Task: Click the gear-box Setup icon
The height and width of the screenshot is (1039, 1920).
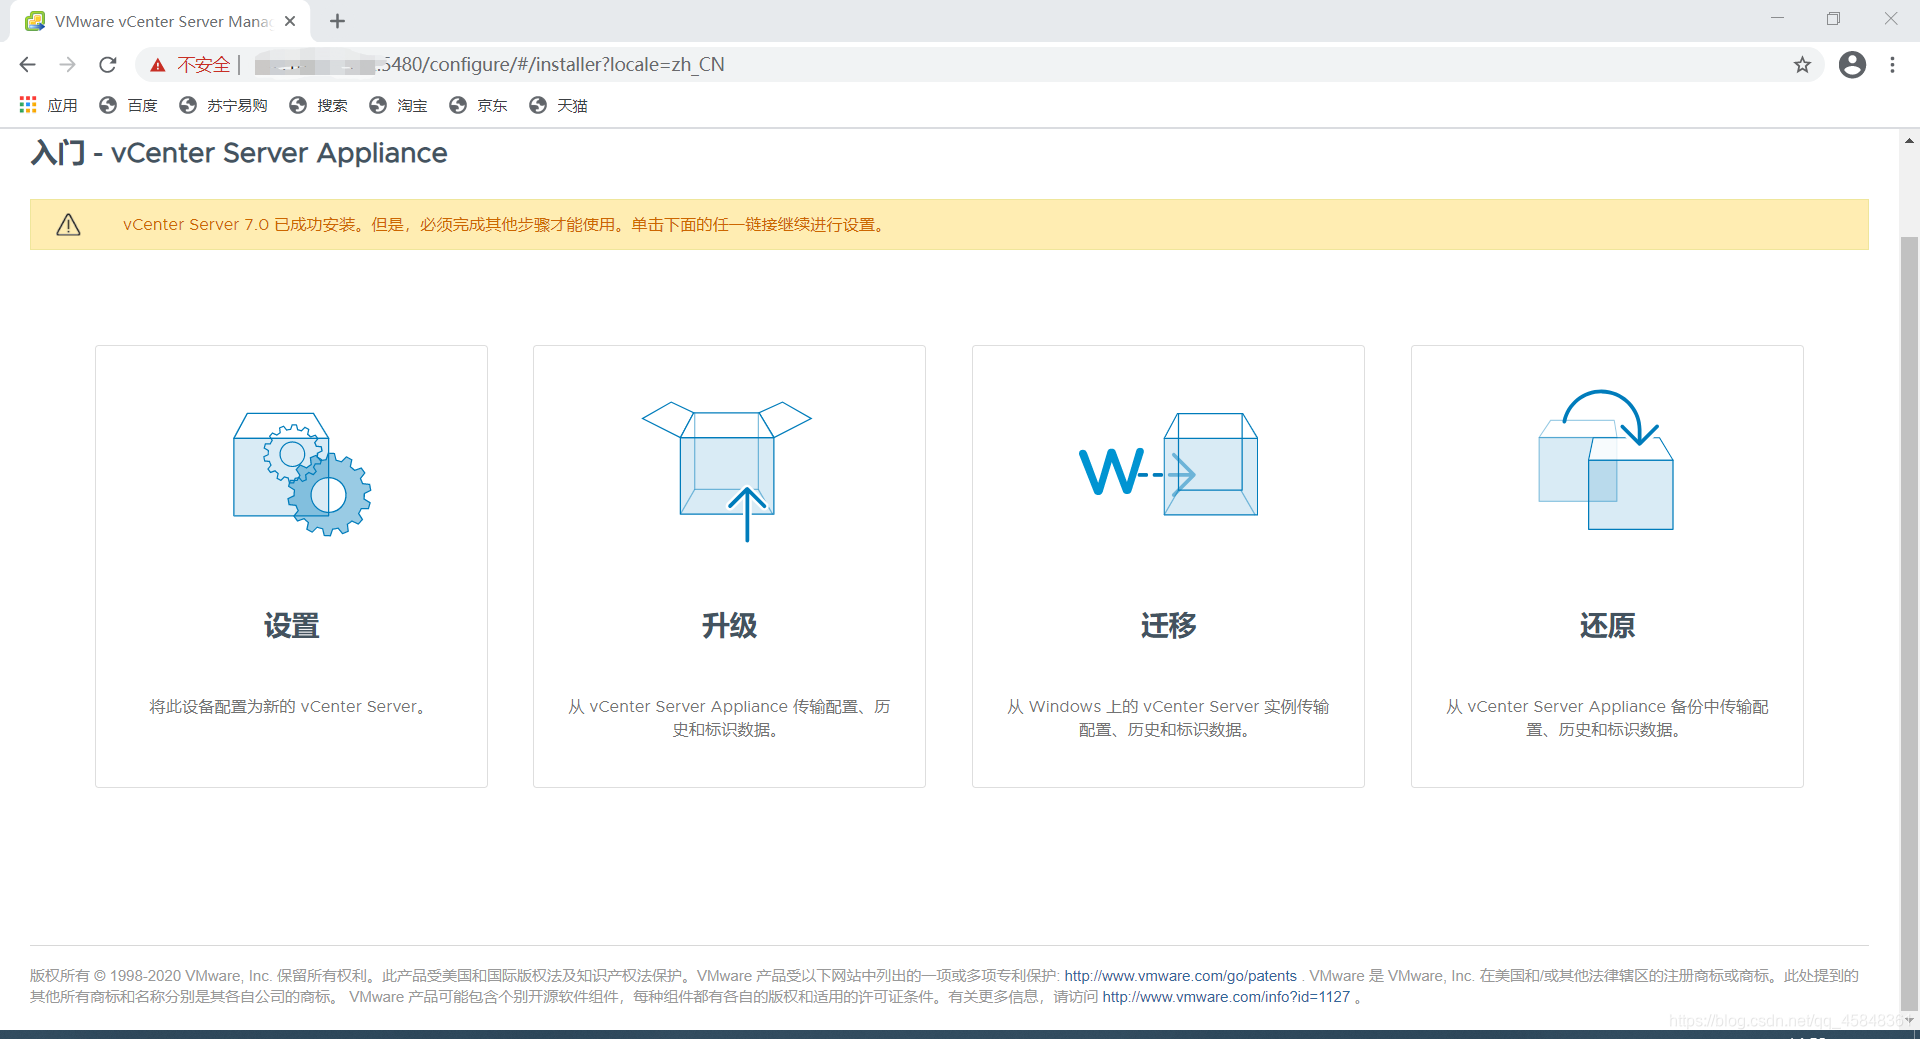Action: 302,473
